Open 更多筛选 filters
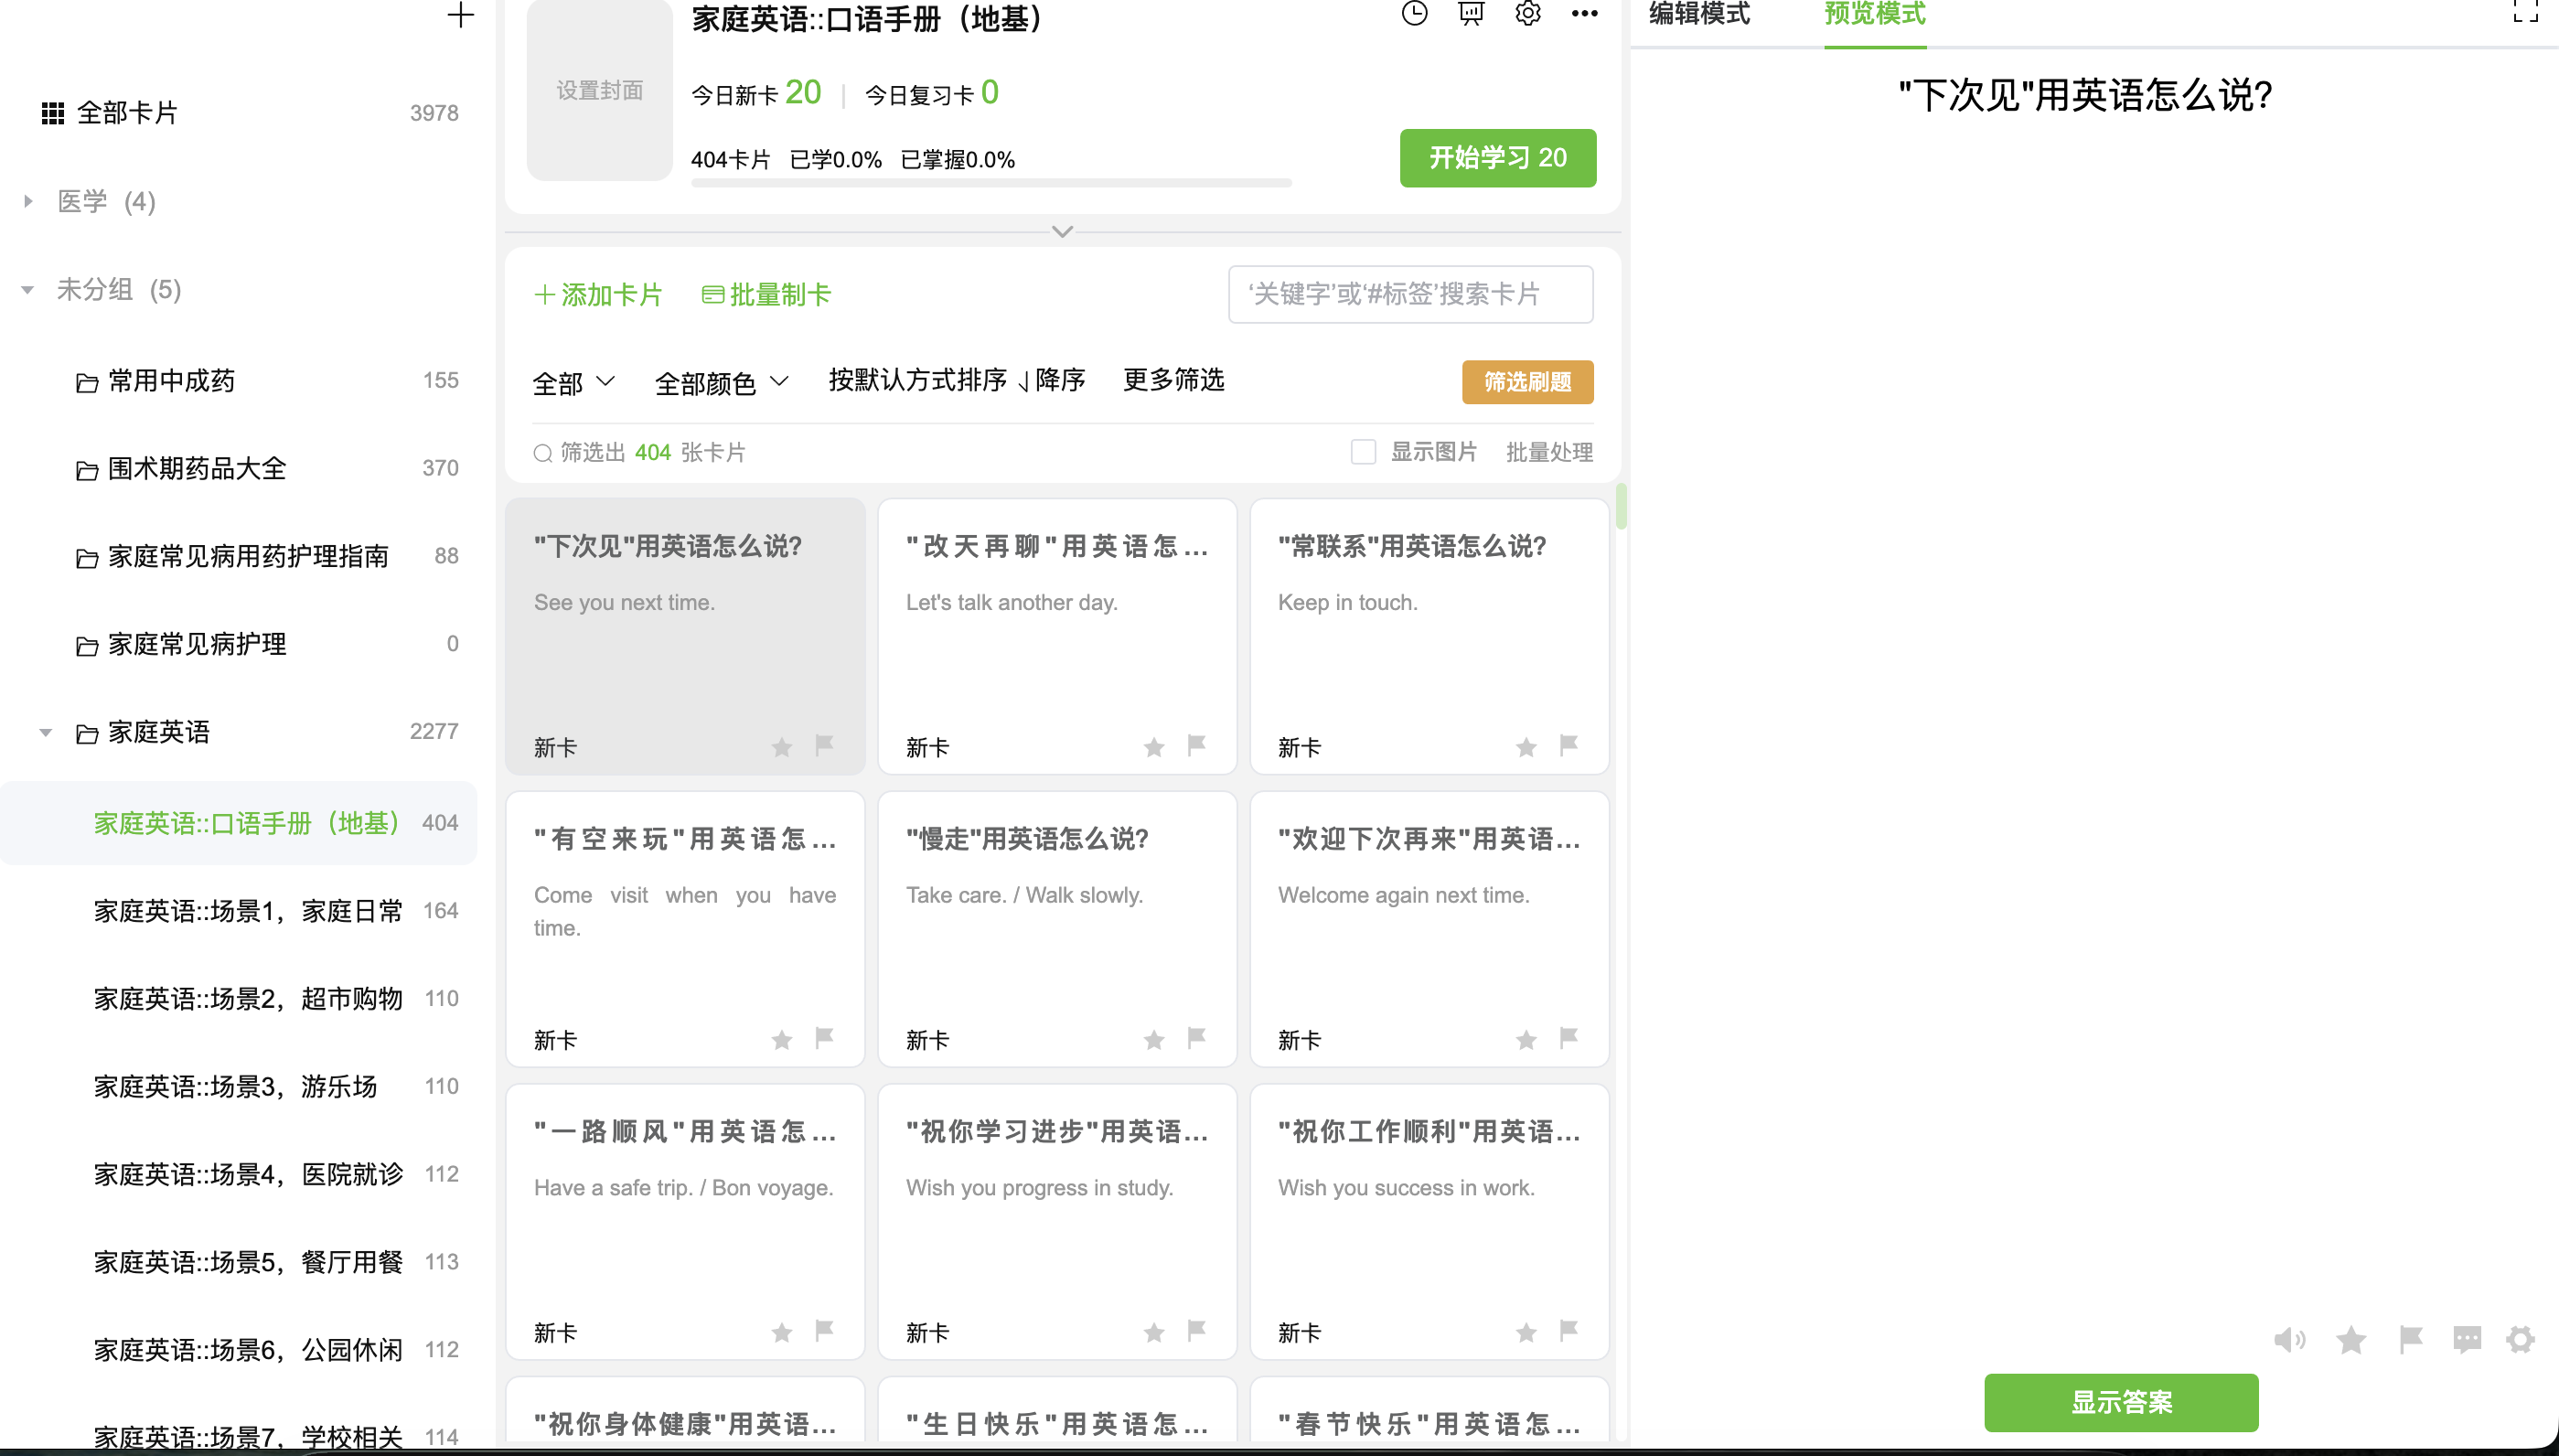 pos(1173,380)
